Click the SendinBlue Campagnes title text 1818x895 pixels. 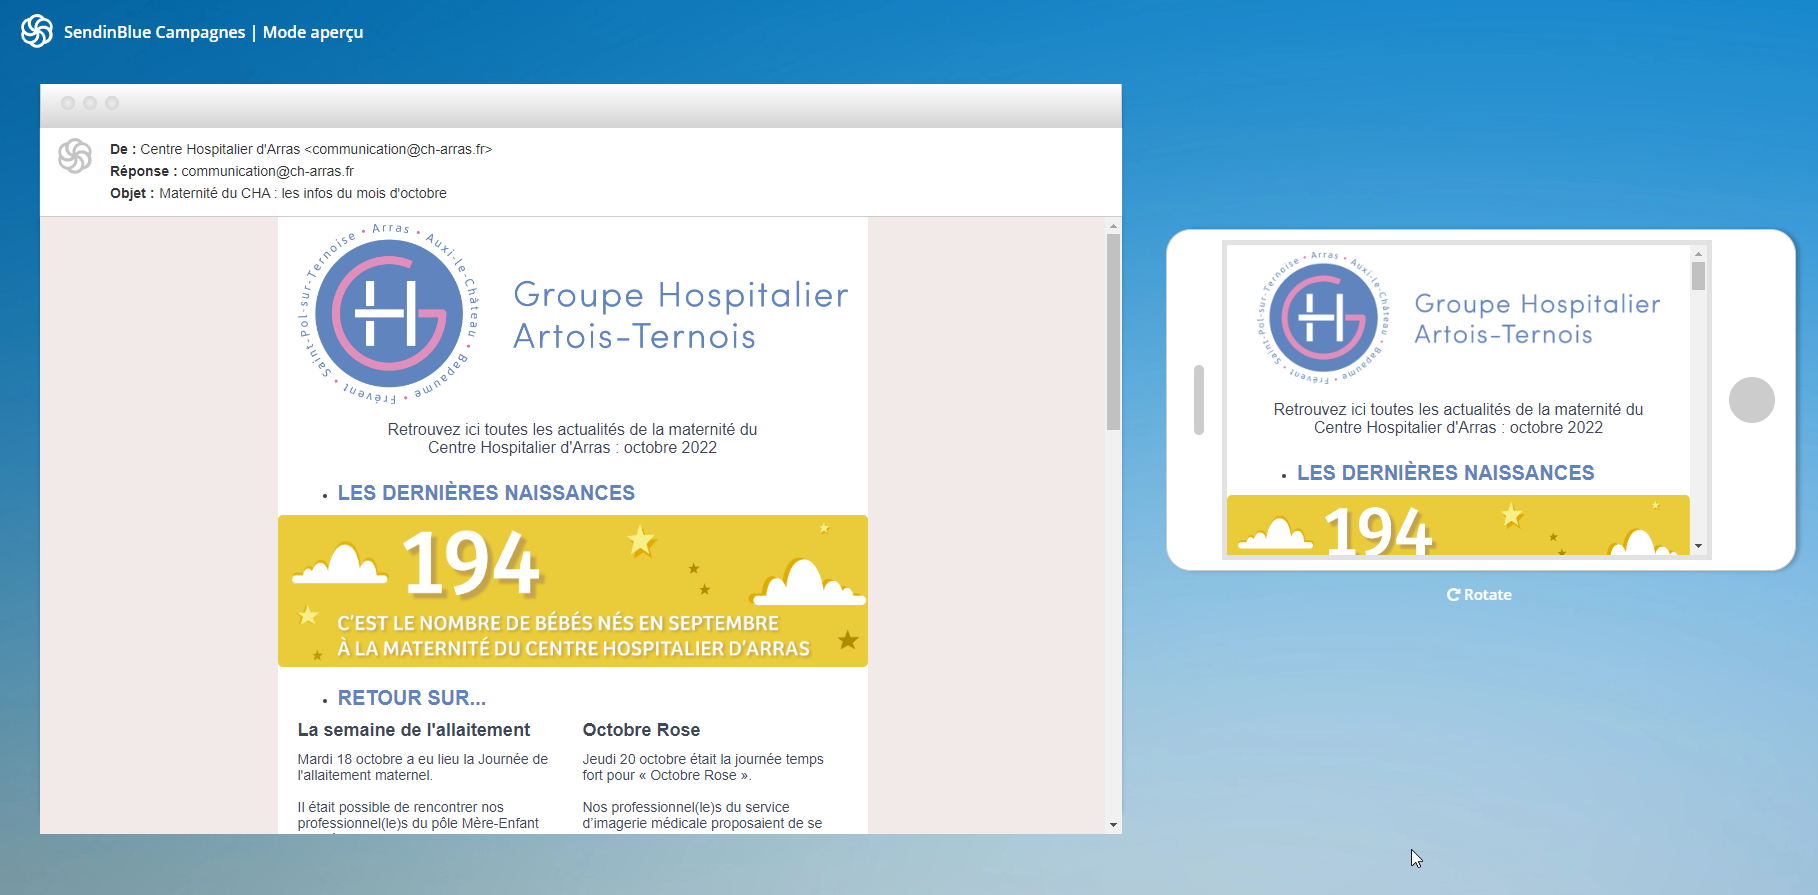pyautogui.click(x=154, y=32)
